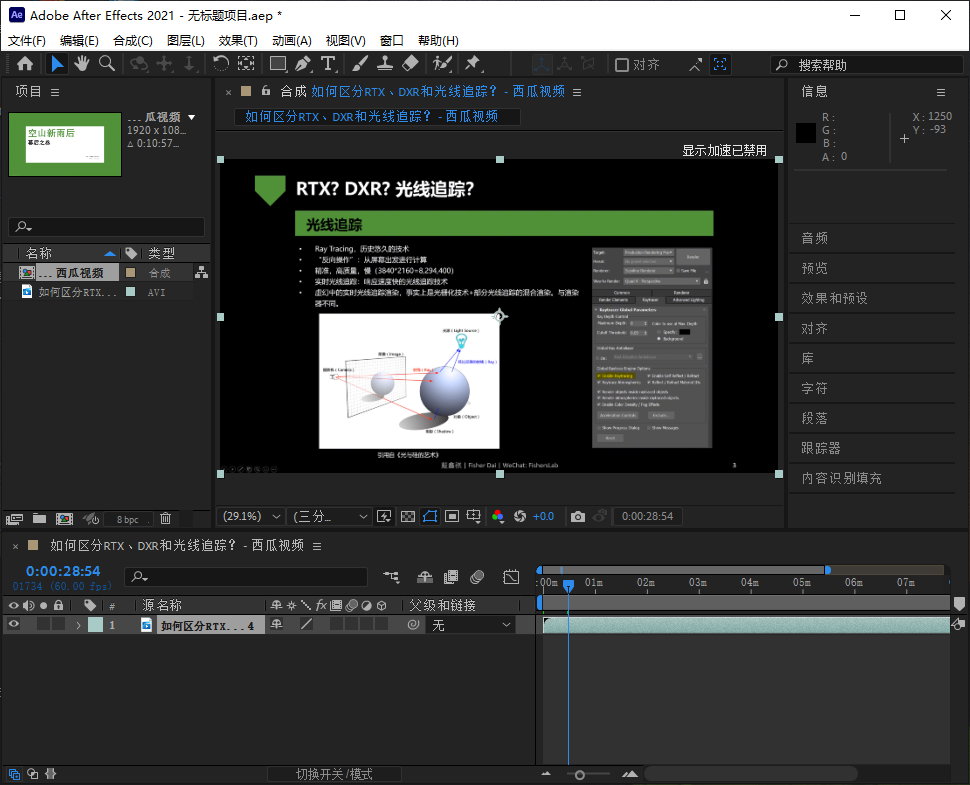Open timeline panel menu icon

pyautogui.click(x=317, y=546)
